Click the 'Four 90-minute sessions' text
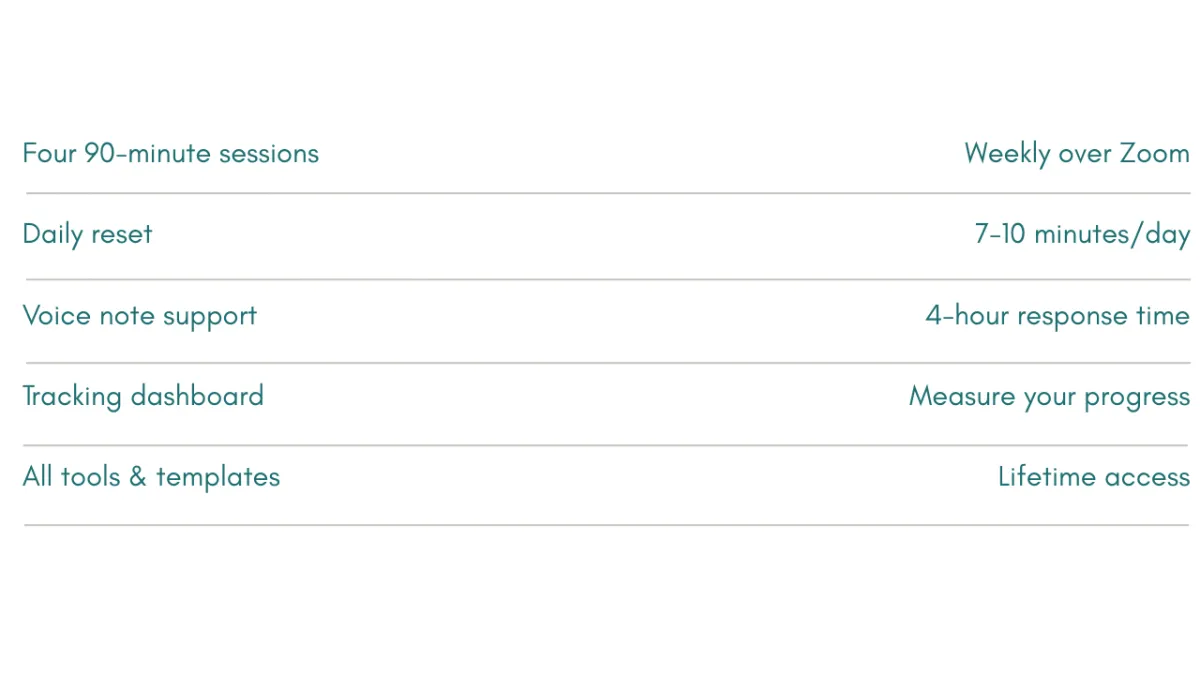Image resolution: width=1200 pixels, height=675 pixels. point(171,153)
